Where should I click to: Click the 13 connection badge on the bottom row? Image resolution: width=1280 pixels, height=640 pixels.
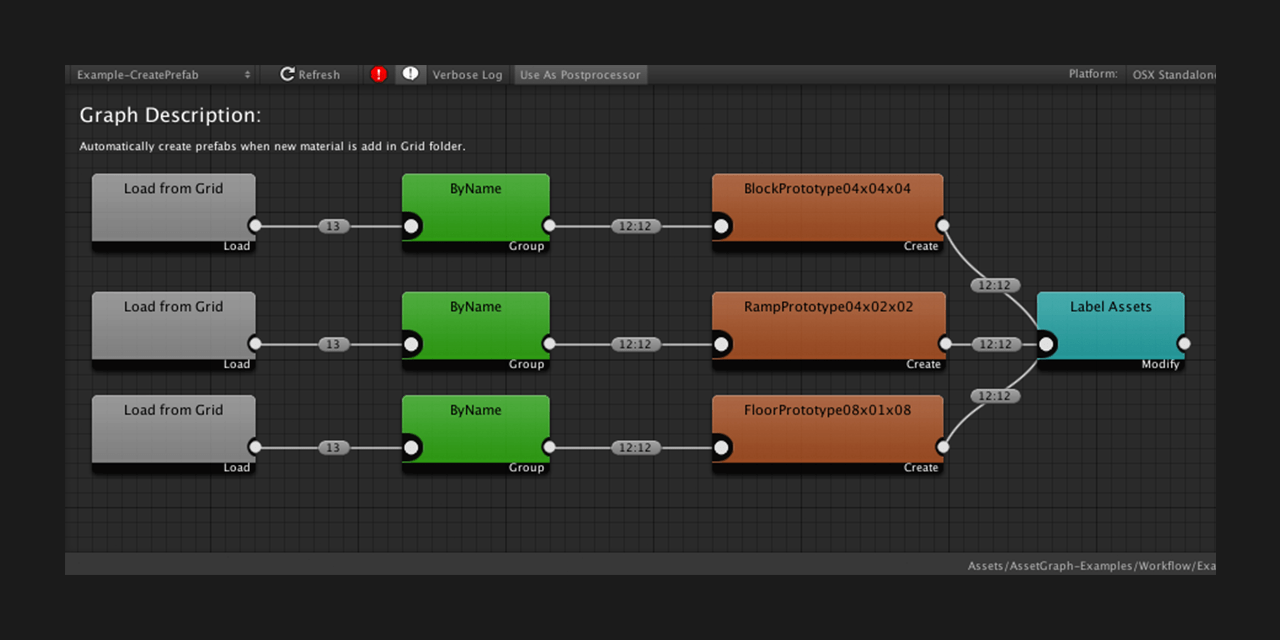tap(333, 448)
